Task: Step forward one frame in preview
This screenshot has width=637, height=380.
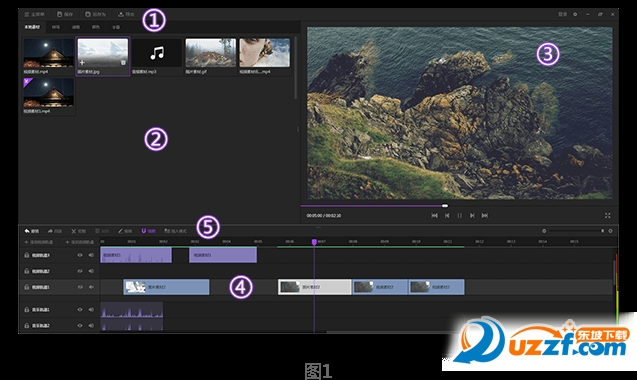Action: coord(472,215)
